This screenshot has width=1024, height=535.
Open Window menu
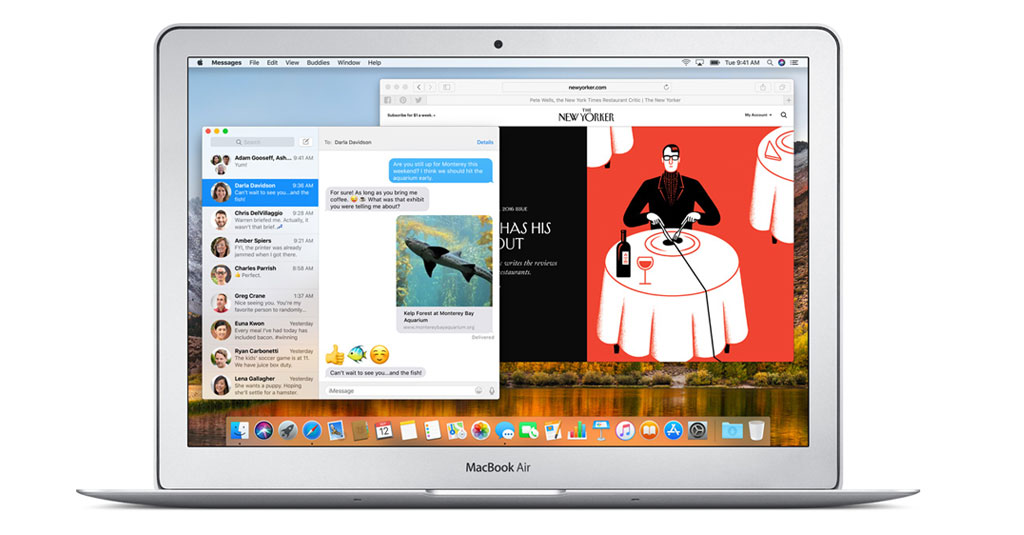coord(349,63)
